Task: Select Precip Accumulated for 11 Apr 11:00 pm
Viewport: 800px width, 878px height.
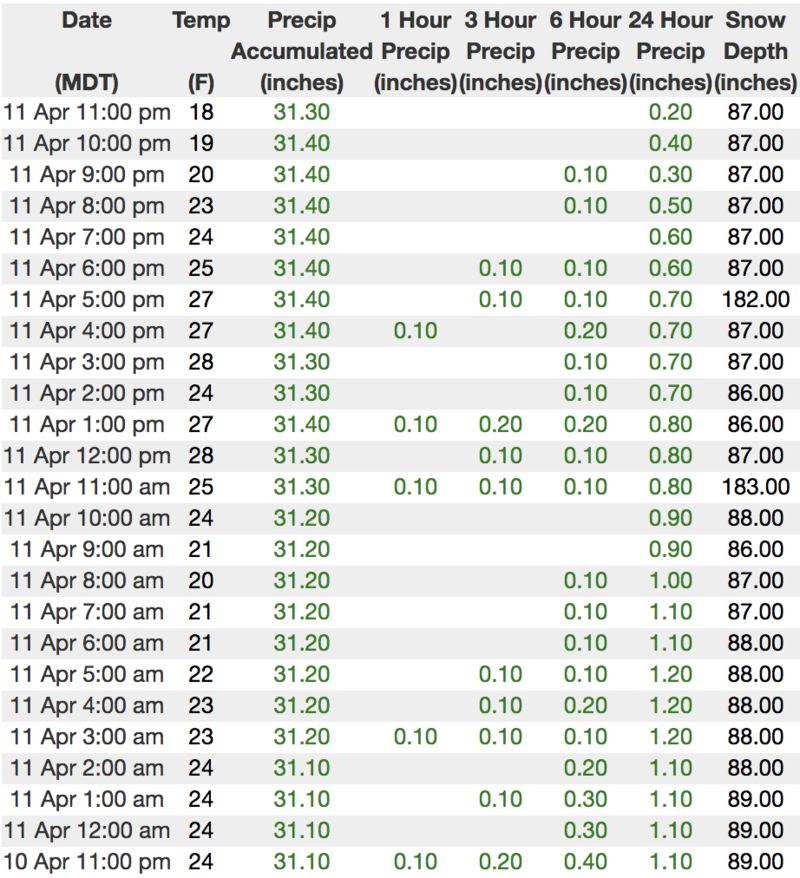Action: [301, 112]
